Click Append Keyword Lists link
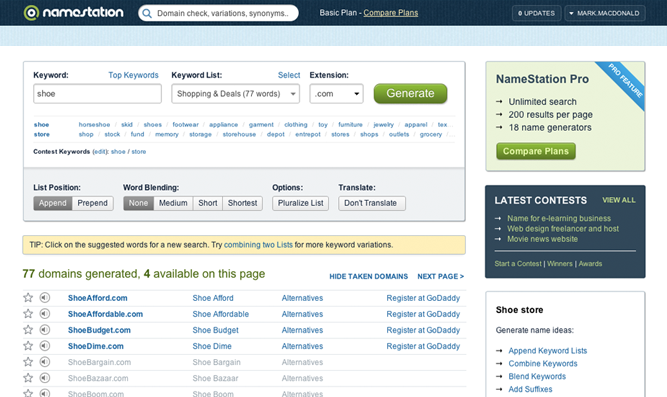This screenshot has height=397, width=667. pyautogui.click(x=547, y=351)
